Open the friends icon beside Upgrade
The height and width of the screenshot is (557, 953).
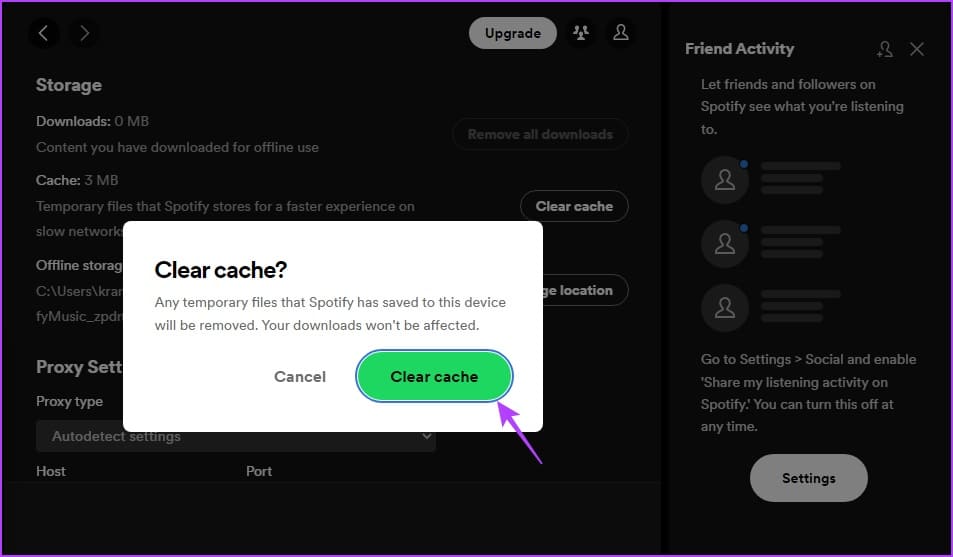(580, 33)
